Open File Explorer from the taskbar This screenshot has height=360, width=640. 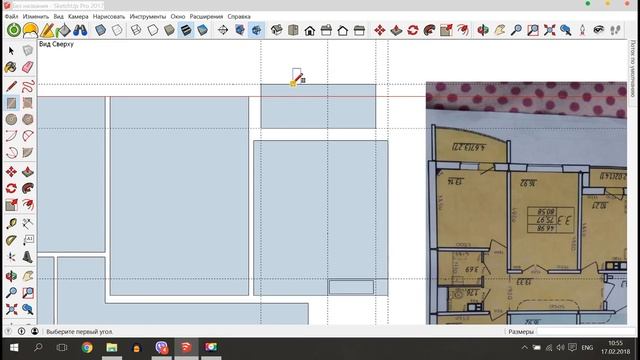111,347
